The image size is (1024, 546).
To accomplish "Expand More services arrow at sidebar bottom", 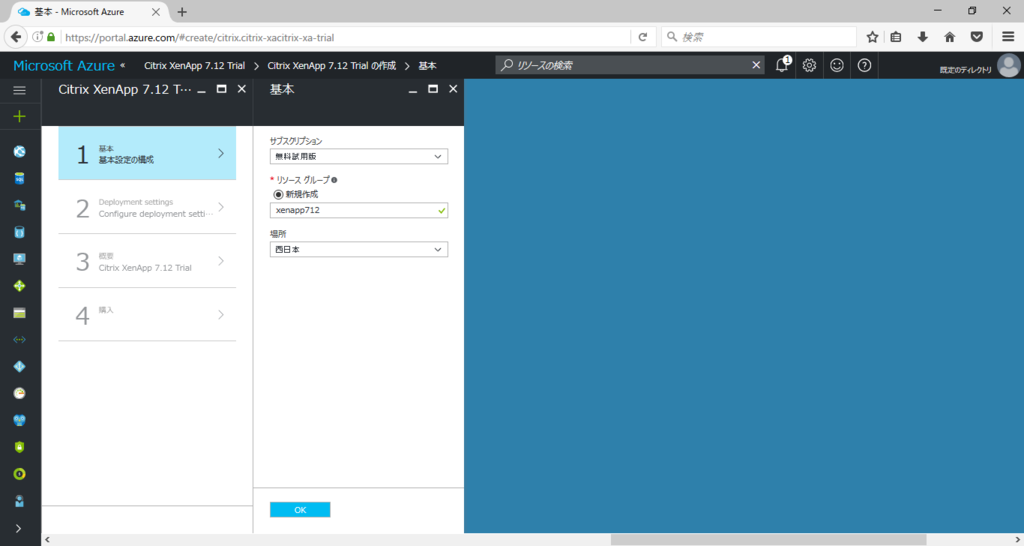I will 18,528.
